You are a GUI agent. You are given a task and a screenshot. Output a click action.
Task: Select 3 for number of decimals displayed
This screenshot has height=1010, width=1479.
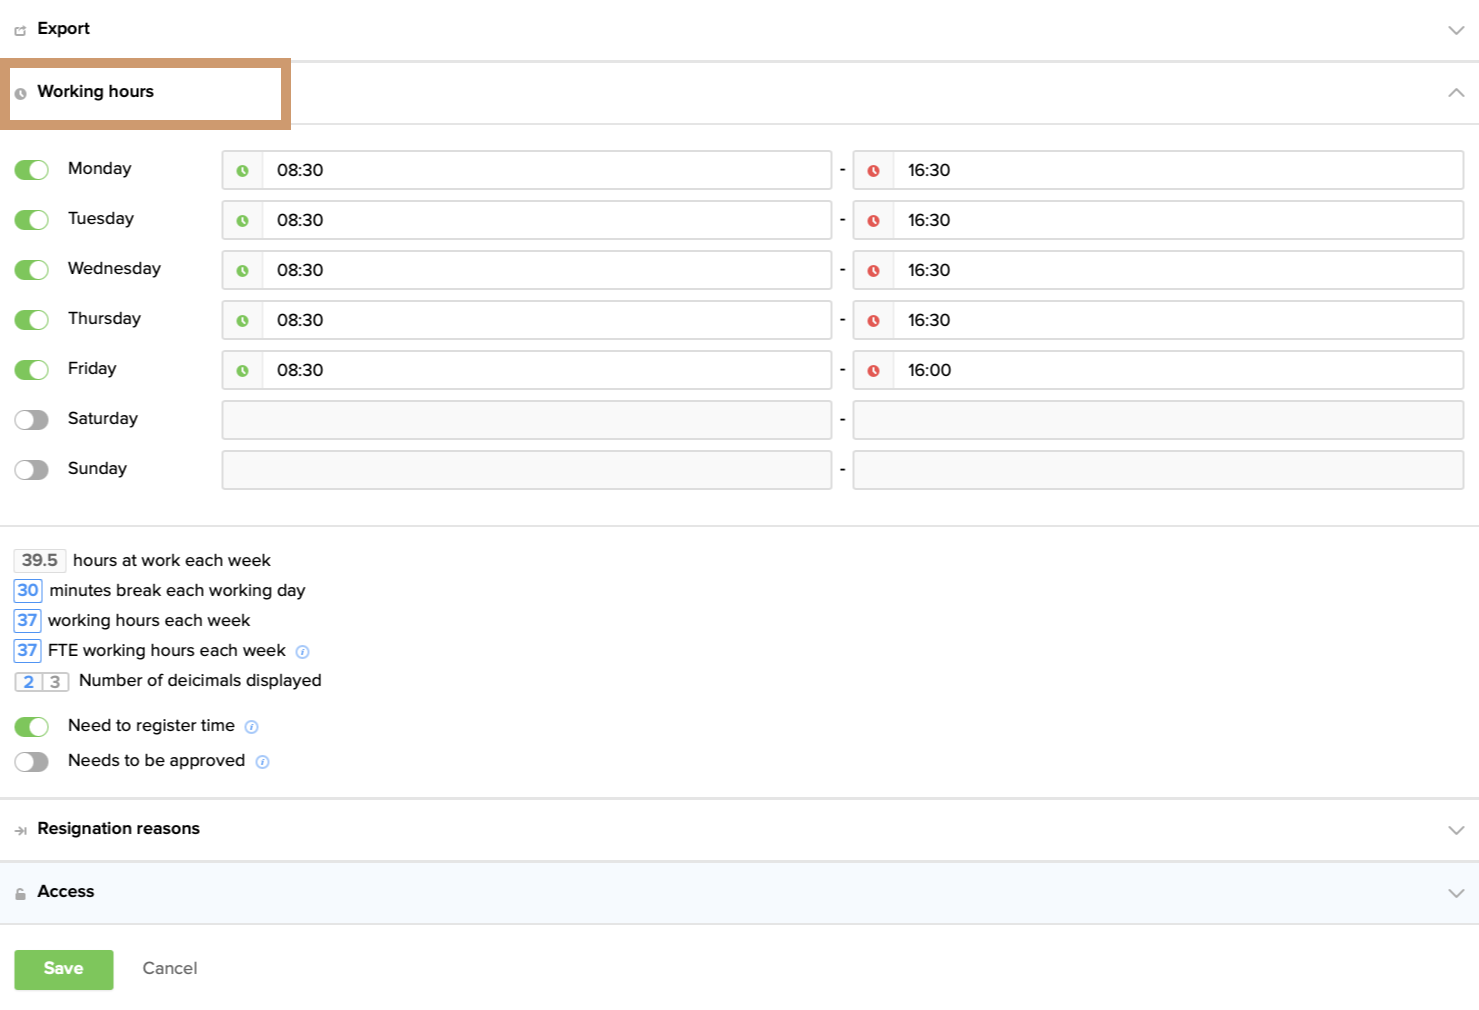(55, 682)
